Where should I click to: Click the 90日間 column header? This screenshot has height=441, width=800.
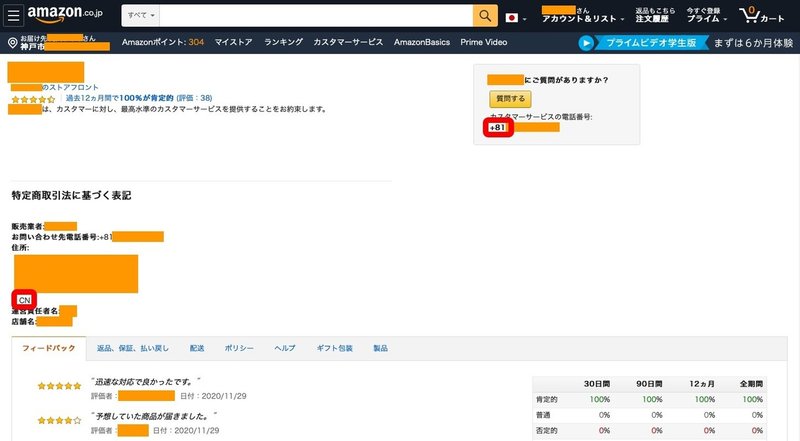pyautogui.click(x=648, y=384)
